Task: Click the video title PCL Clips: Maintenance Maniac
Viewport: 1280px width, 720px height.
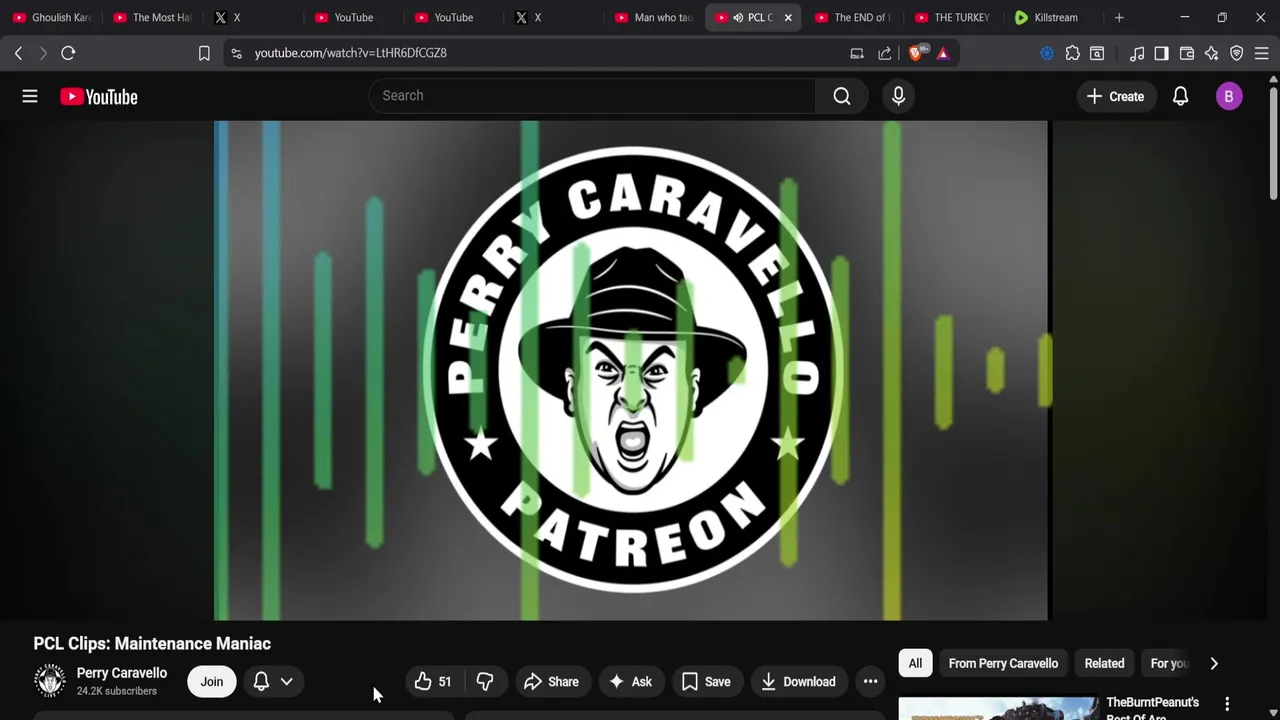Action: pyautogui.click(x=152, y=644)
